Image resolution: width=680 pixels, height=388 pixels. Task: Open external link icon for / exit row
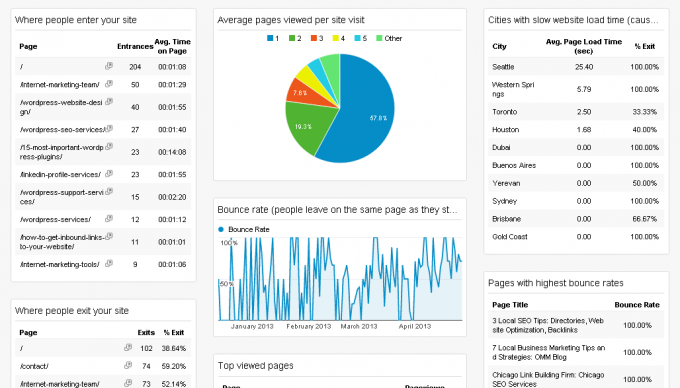click(x=128, y=347)
